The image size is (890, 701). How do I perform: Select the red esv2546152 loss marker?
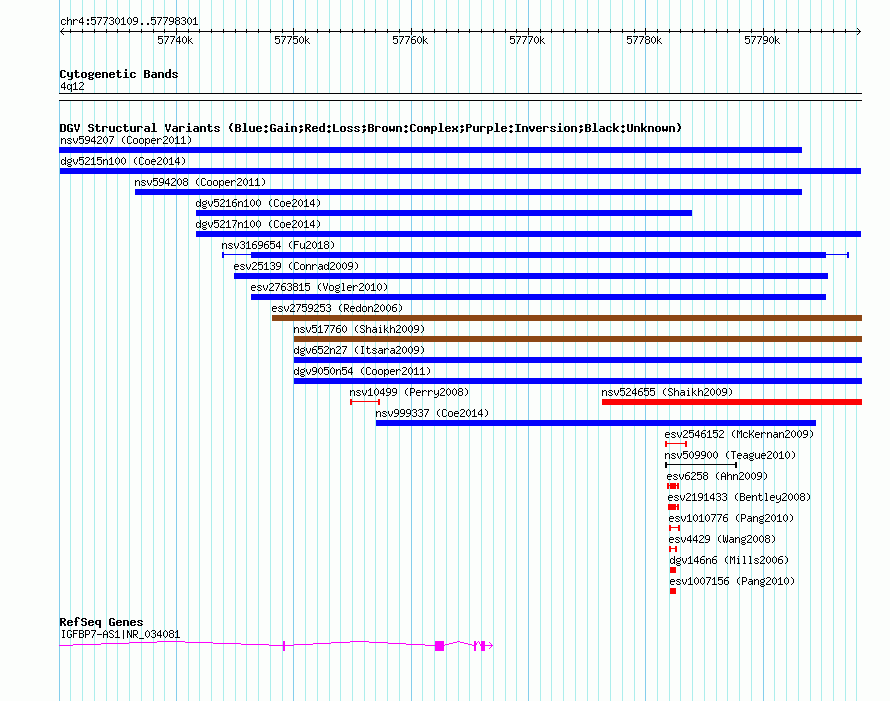pos(676,444)
